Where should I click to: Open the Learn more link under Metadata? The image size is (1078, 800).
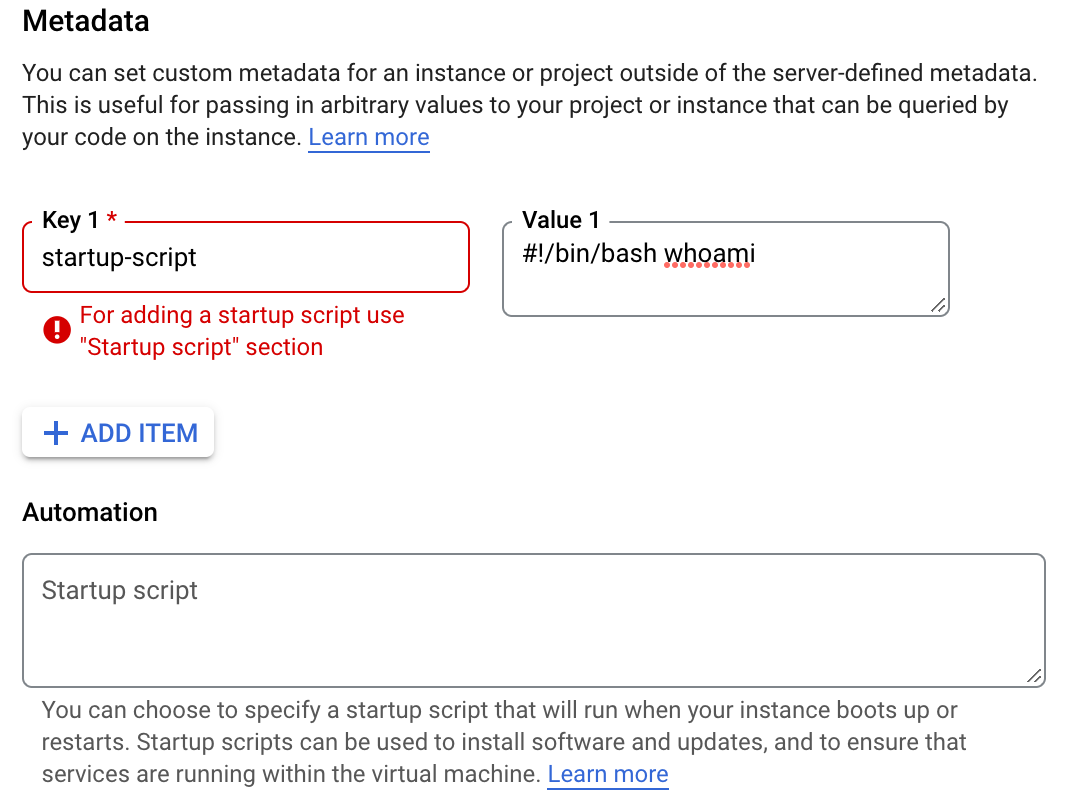[368, 137]
